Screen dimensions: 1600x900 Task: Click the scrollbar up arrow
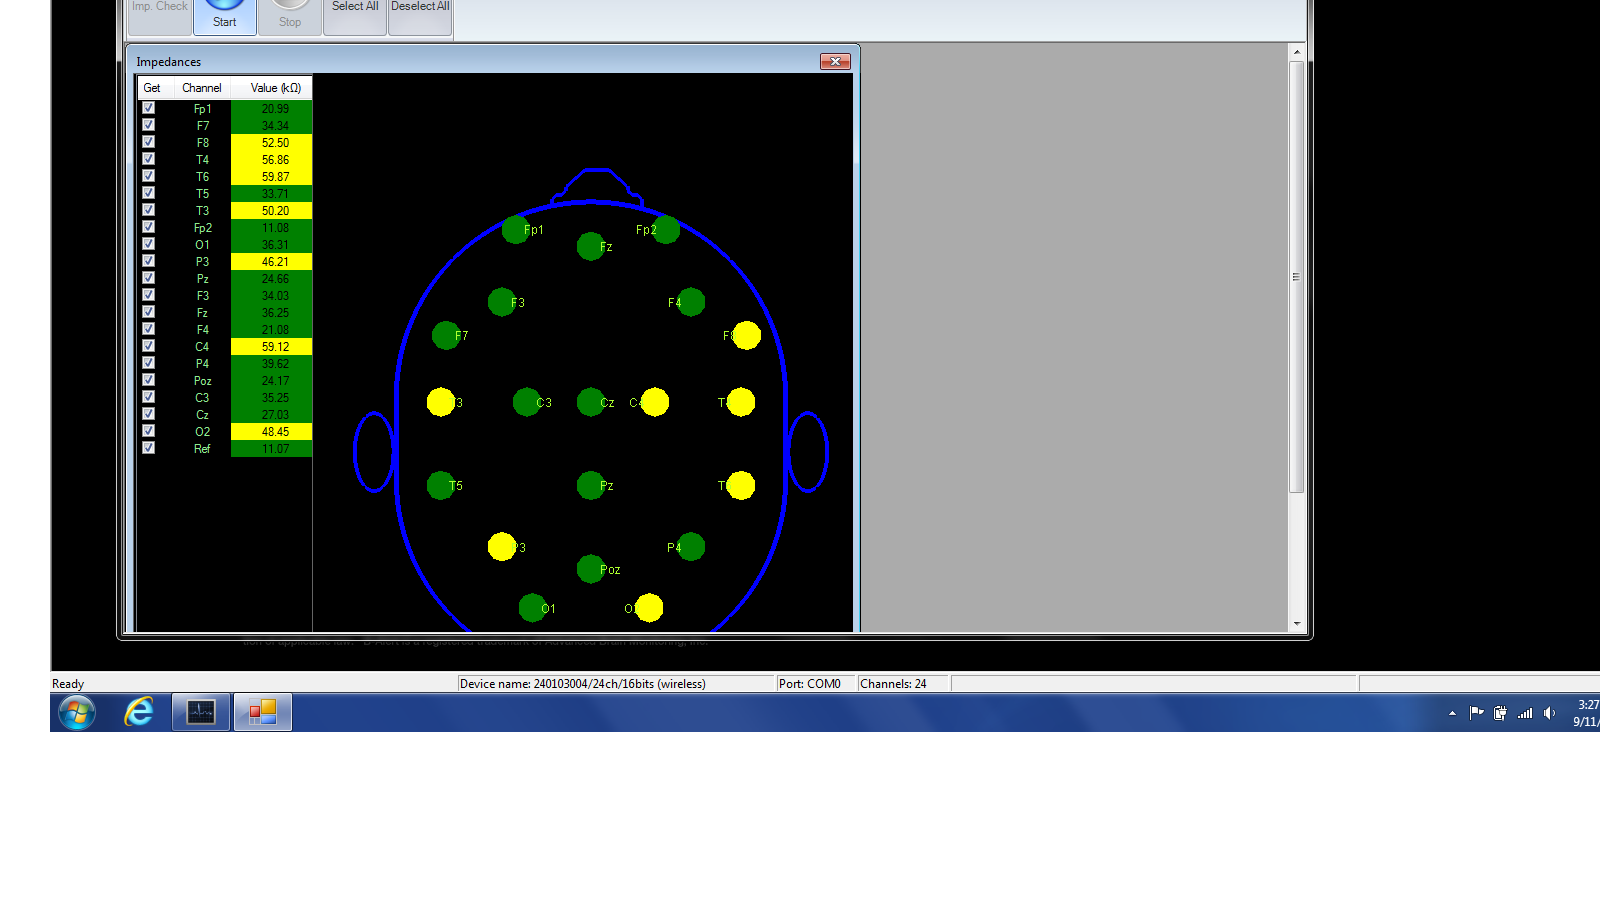[x=1297, y=52]
